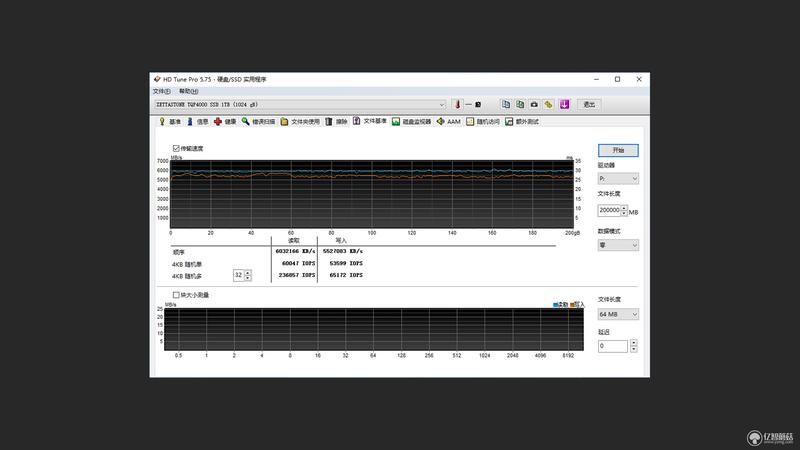
Task: Click the queue depth field showing 32
Action: pyautogui.click(x=238, y=275)
